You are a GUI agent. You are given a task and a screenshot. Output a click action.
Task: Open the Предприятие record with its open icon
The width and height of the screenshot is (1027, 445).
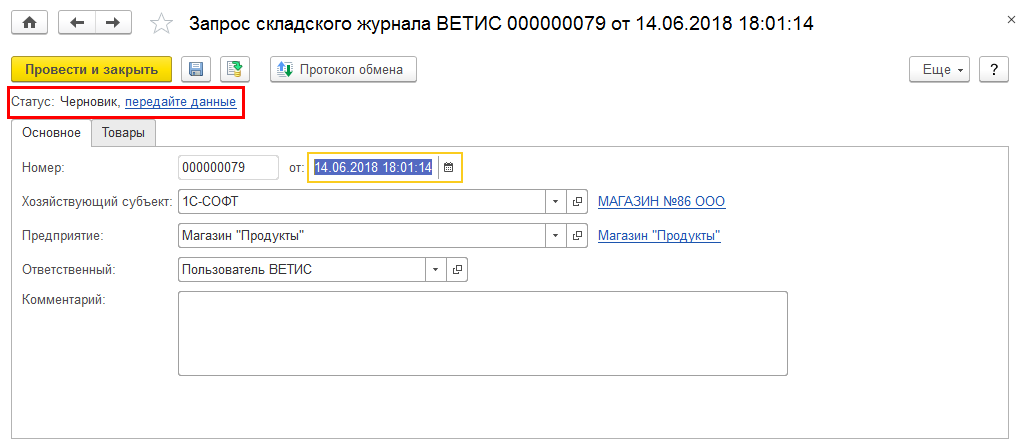pos(577,236)
